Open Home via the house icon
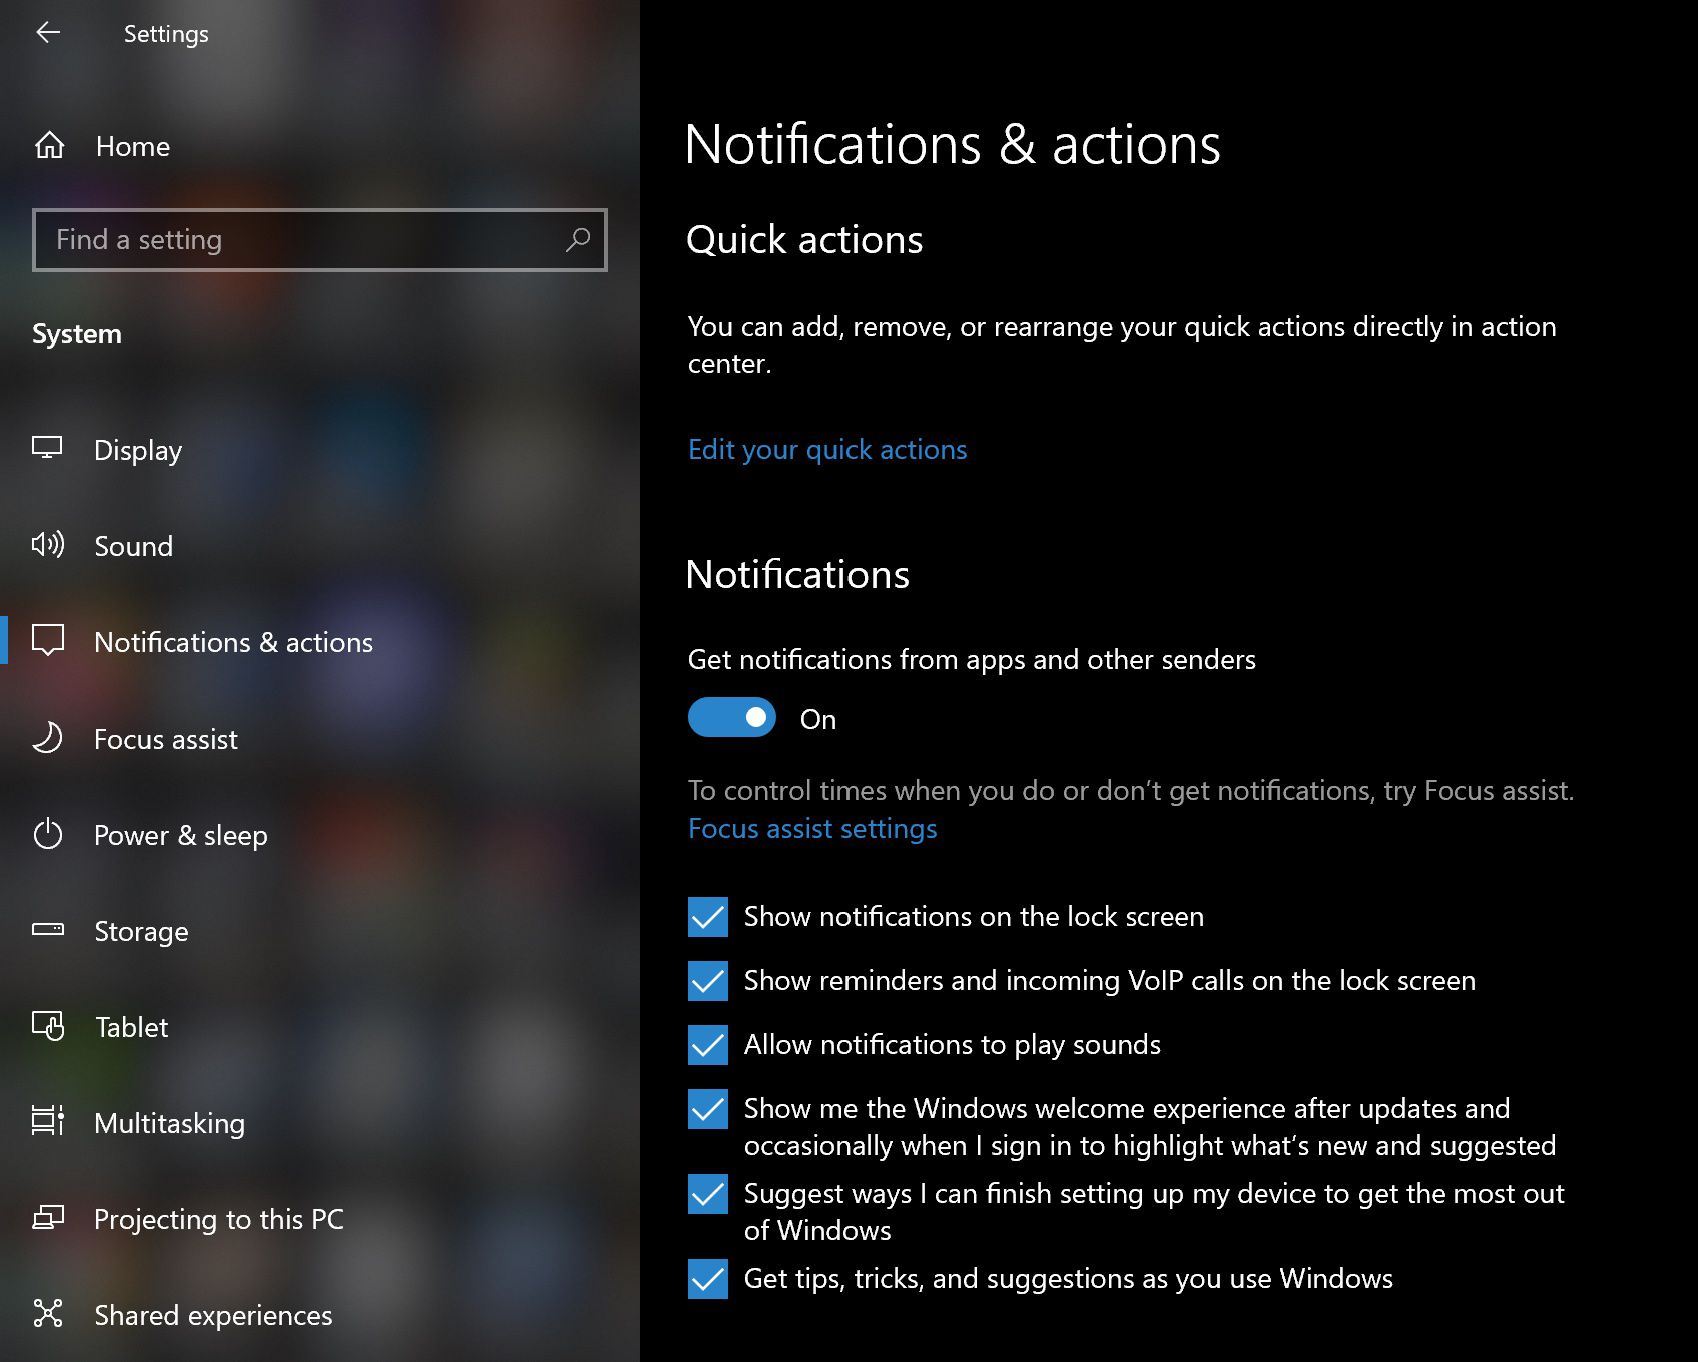 (x=49, y=146)
